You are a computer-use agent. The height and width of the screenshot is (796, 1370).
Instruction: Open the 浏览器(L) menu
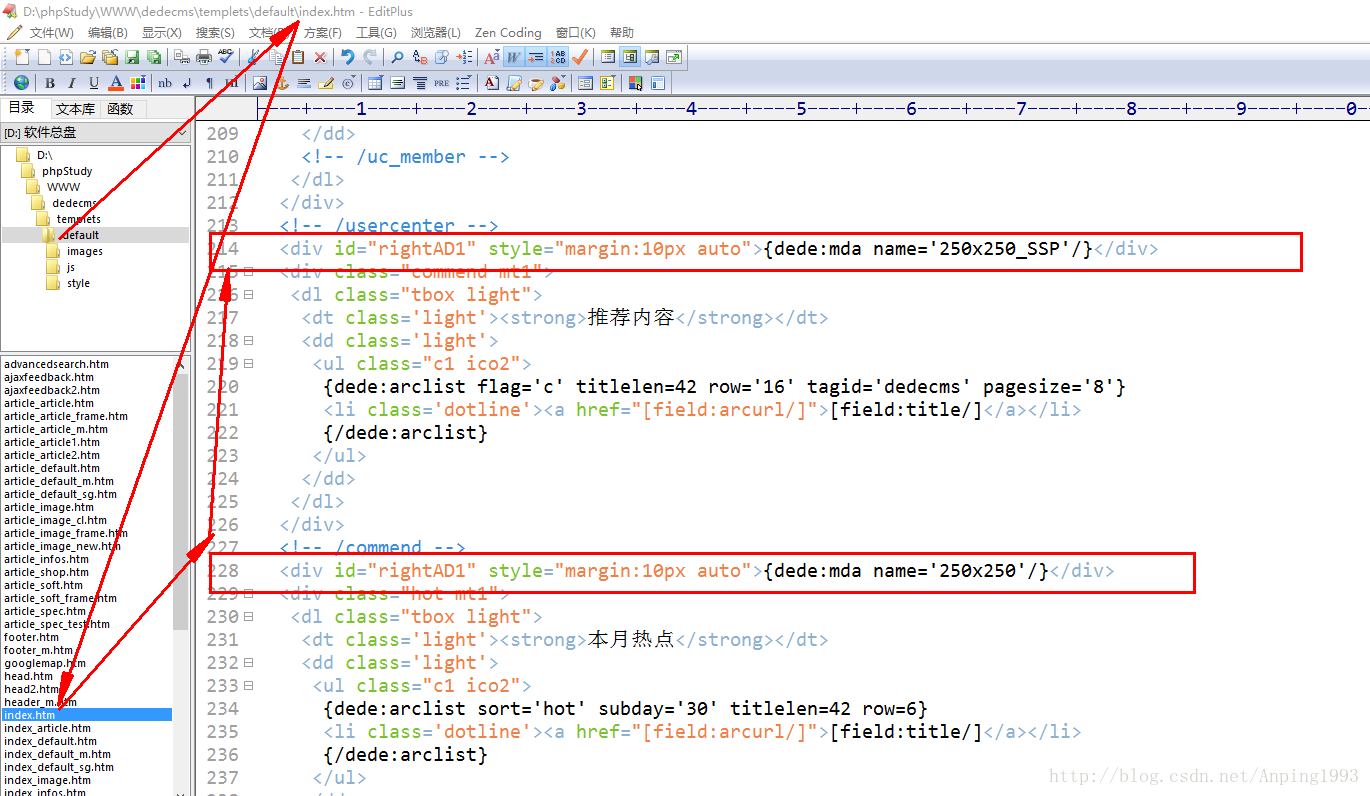436,33
